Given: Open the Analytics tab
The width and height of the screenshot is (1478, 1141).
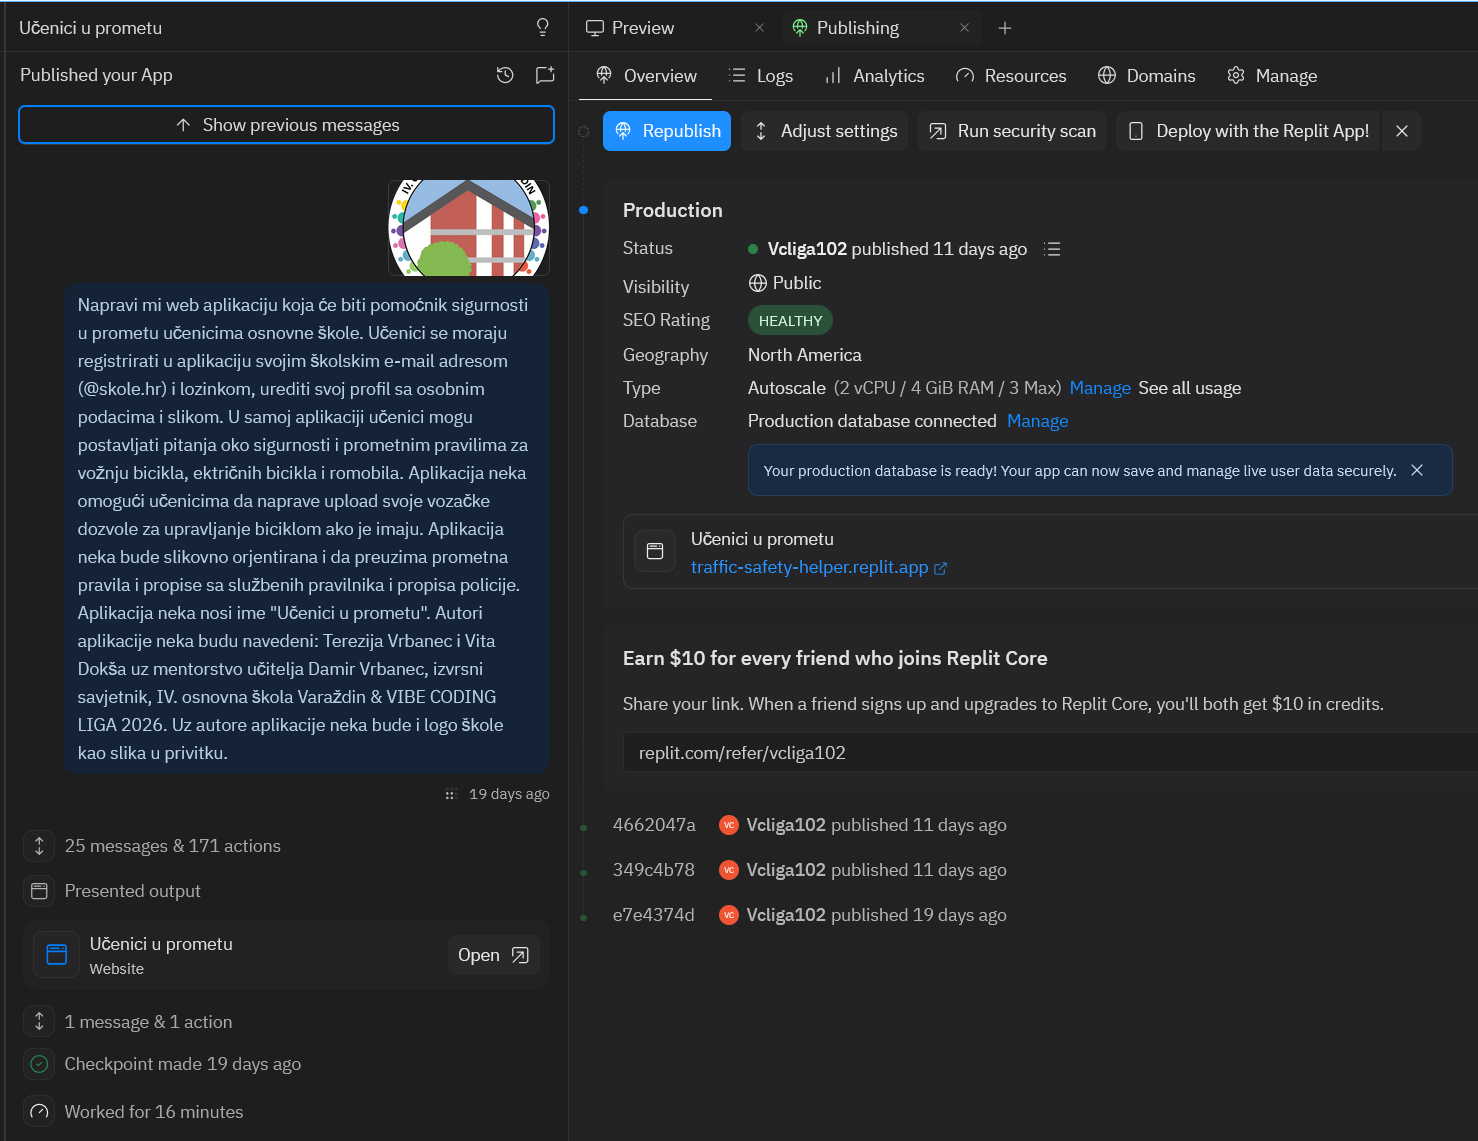Looking at the screenshot, I should [x=874, y=76].
